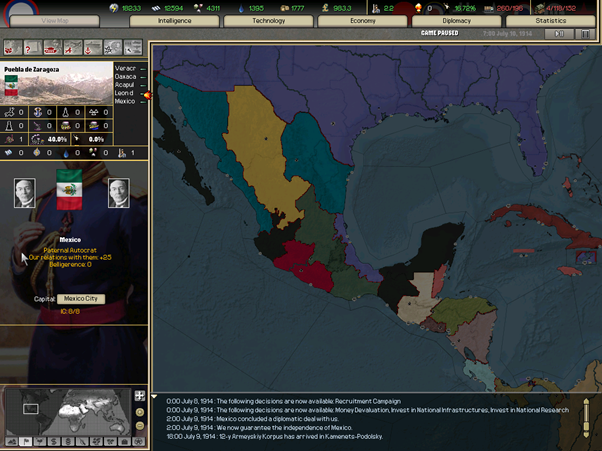The width and height of the screenshot is (602, 451).
Task: Click the left Mexican leader portrait
Action: tap(25, 193)
